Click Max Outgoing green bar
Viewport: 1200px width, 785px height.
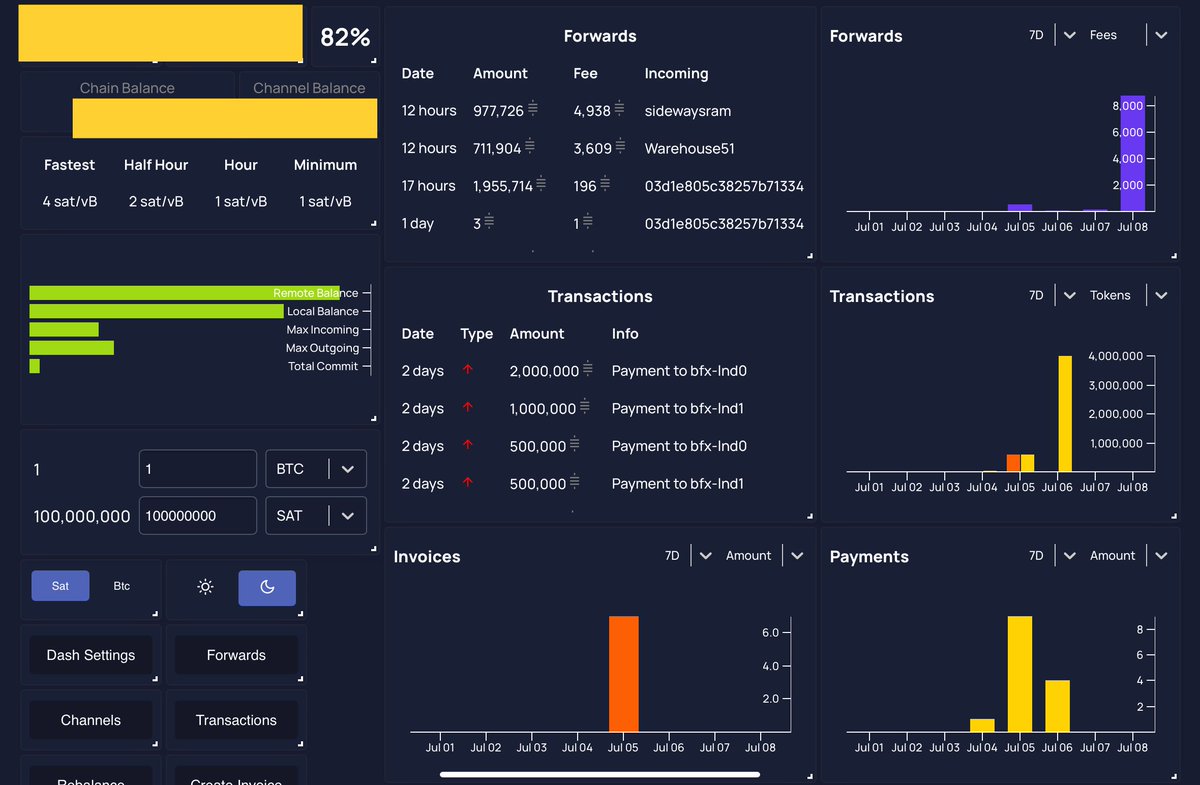(x=72, y=348)
